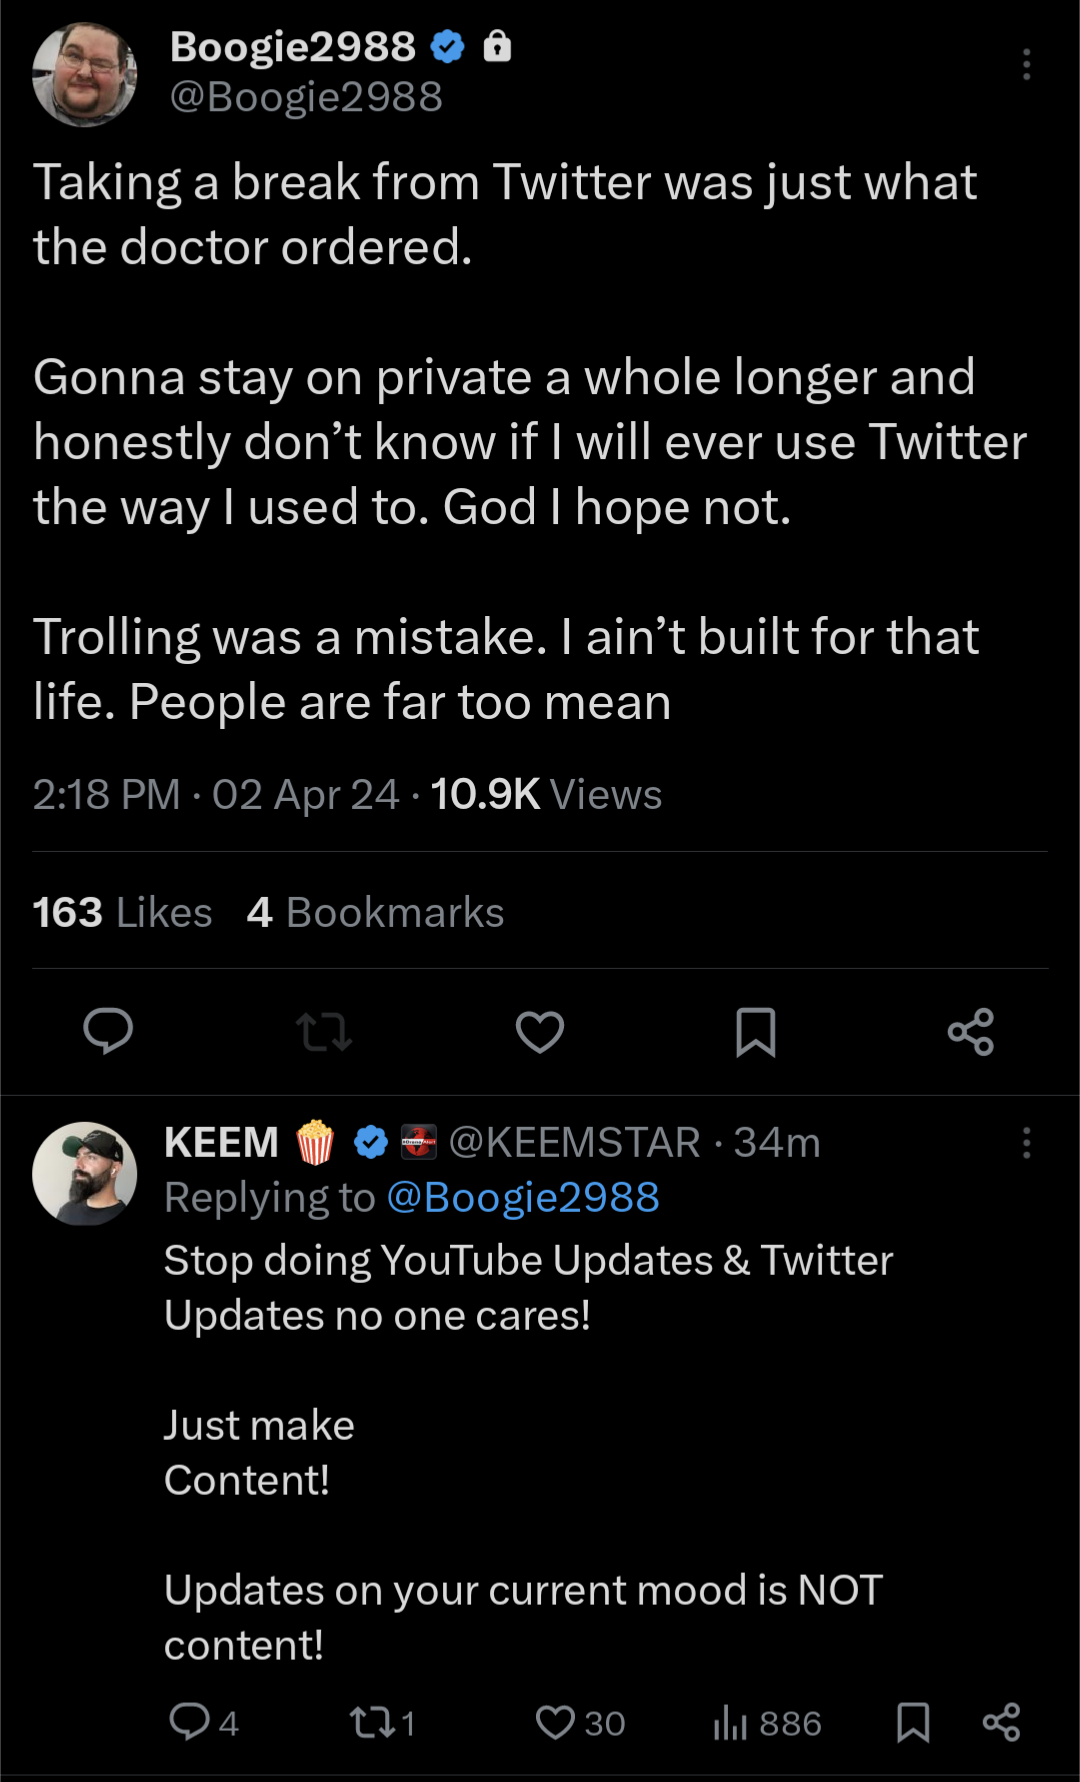Open Boogie2988's profile picture

85,75
